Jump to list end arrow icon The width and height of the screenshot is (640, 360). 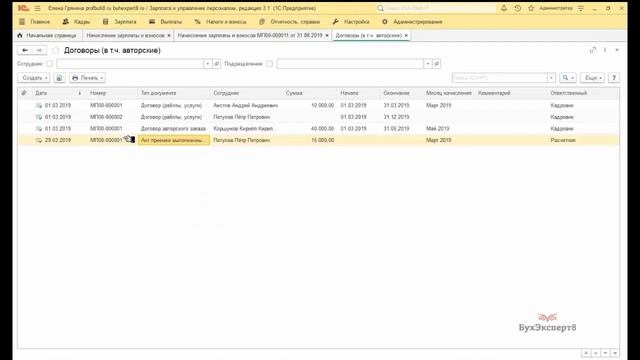[x=615, y=353]
